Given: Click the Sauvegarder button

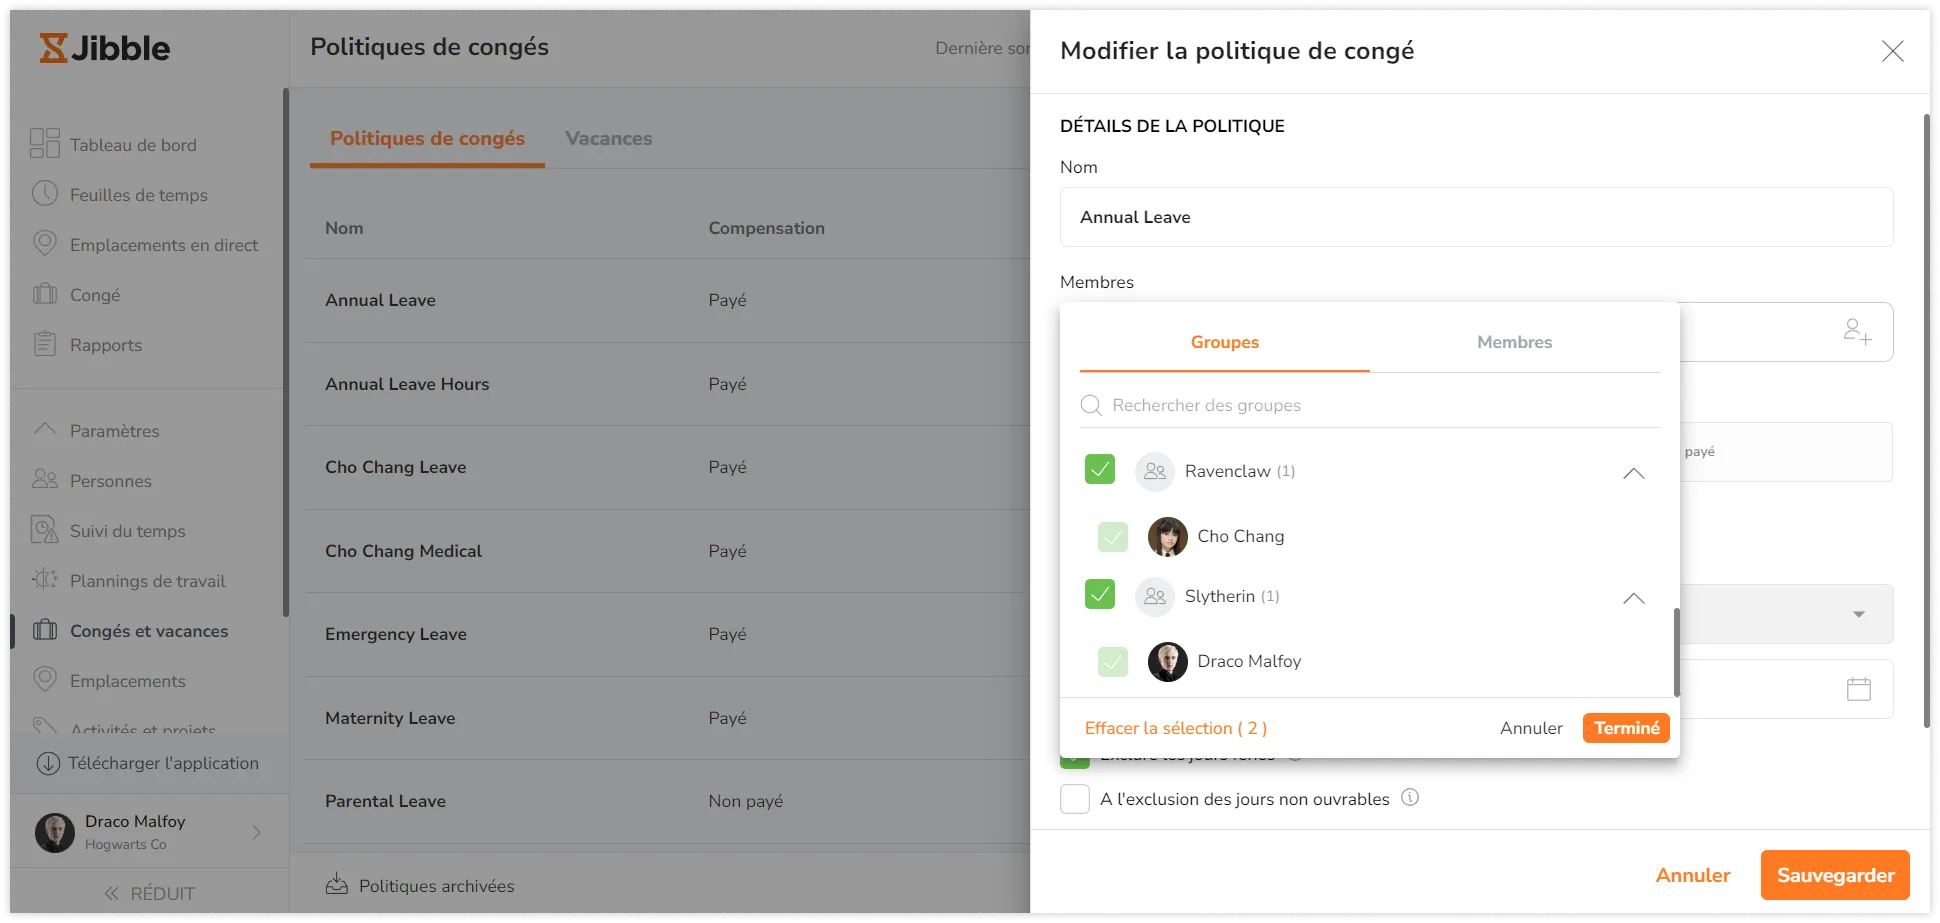Looking at the screenshot, I should [x=1834, y=874].
